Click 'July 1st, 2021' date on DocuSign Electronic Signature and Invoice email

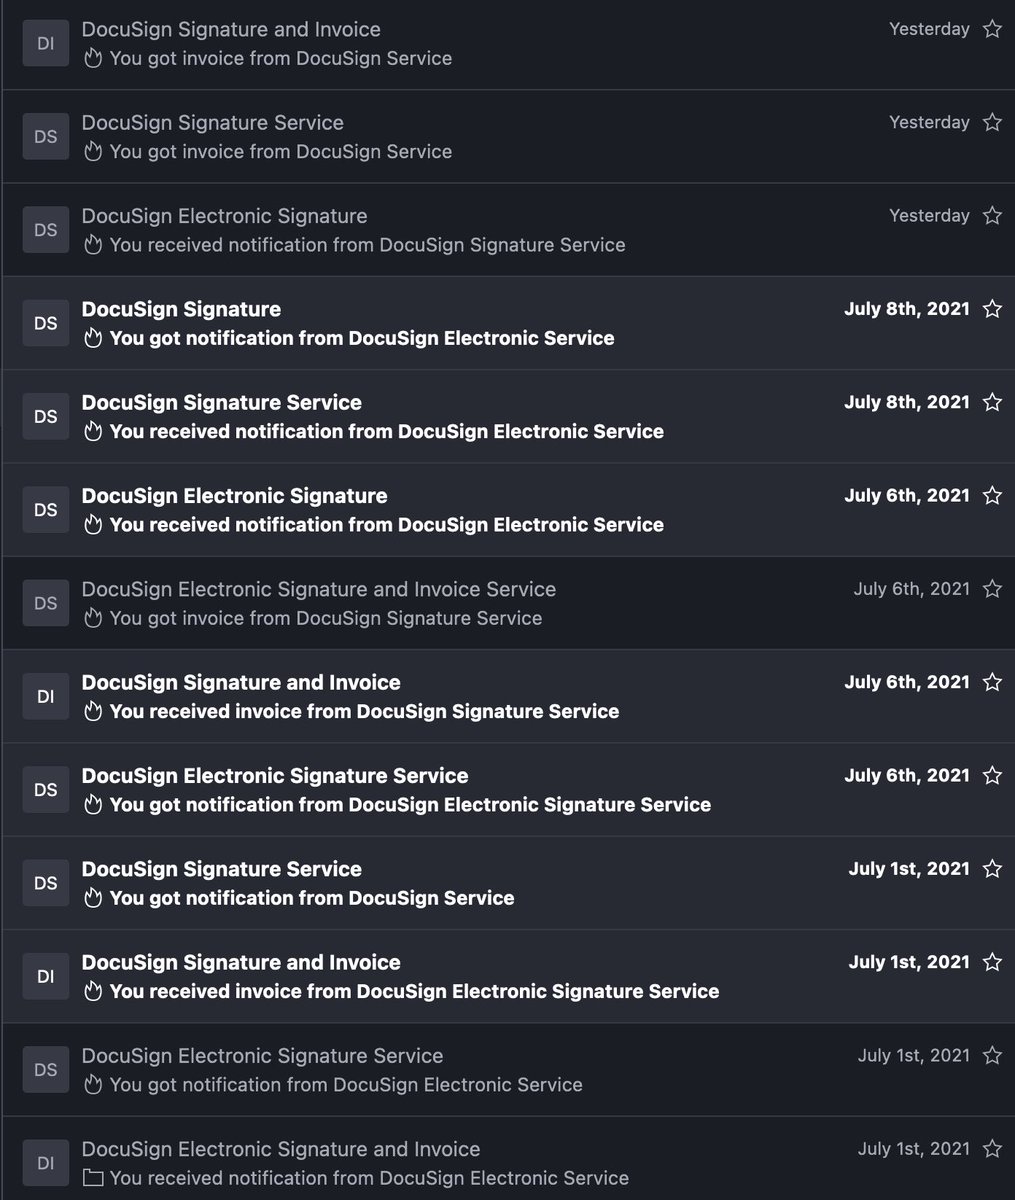tap(914, 1148)
